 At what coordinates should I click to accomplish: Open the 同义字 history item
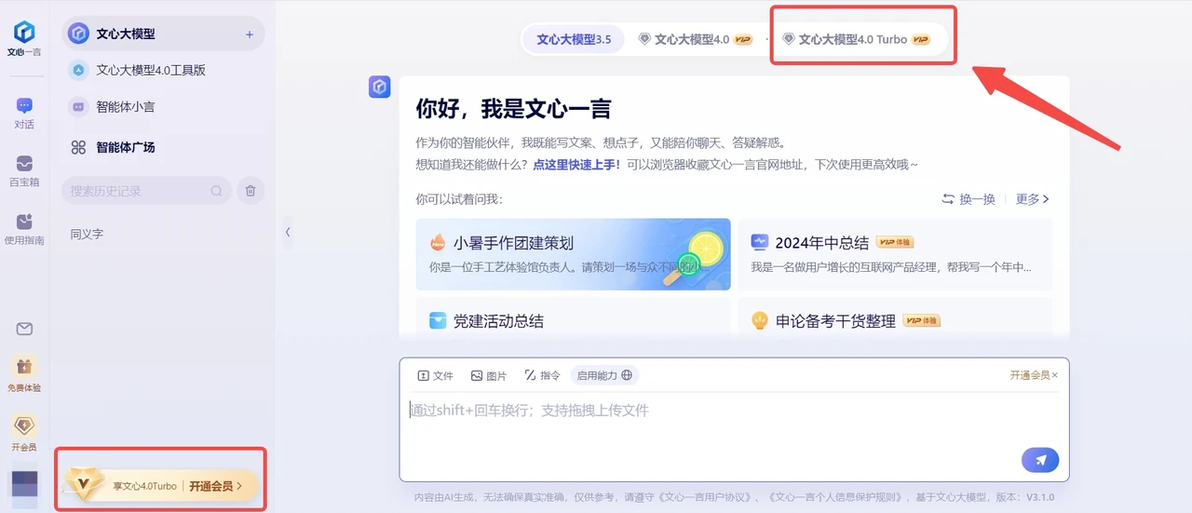coord(87,235)
